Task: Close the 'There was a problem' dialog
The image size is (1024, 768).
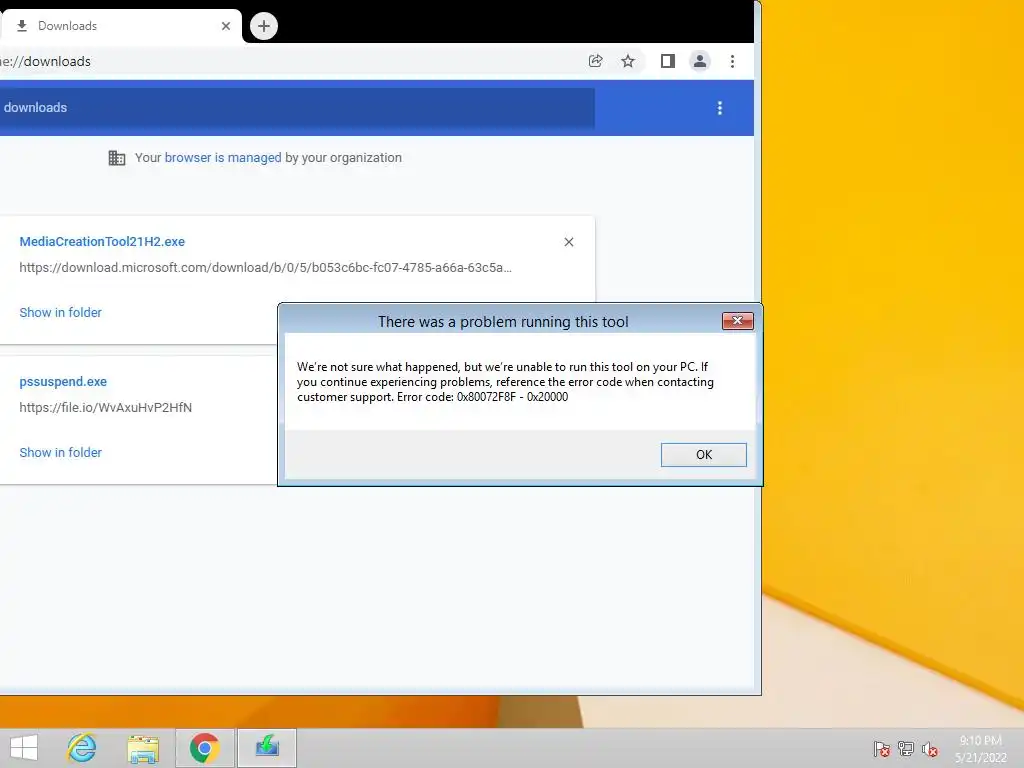Action: pos(737,321)
